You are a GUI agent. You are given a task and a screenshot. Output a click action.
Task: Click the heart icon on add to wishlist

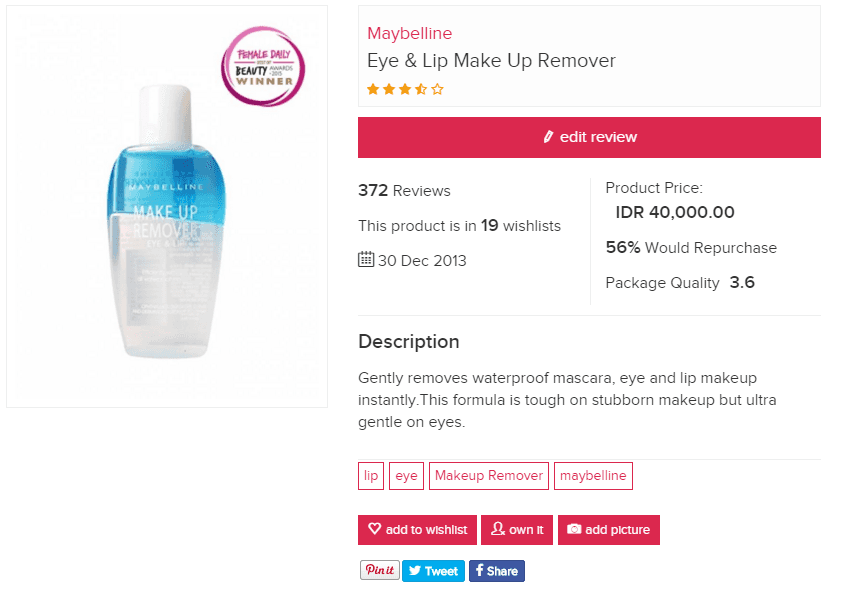pos(375,530)
